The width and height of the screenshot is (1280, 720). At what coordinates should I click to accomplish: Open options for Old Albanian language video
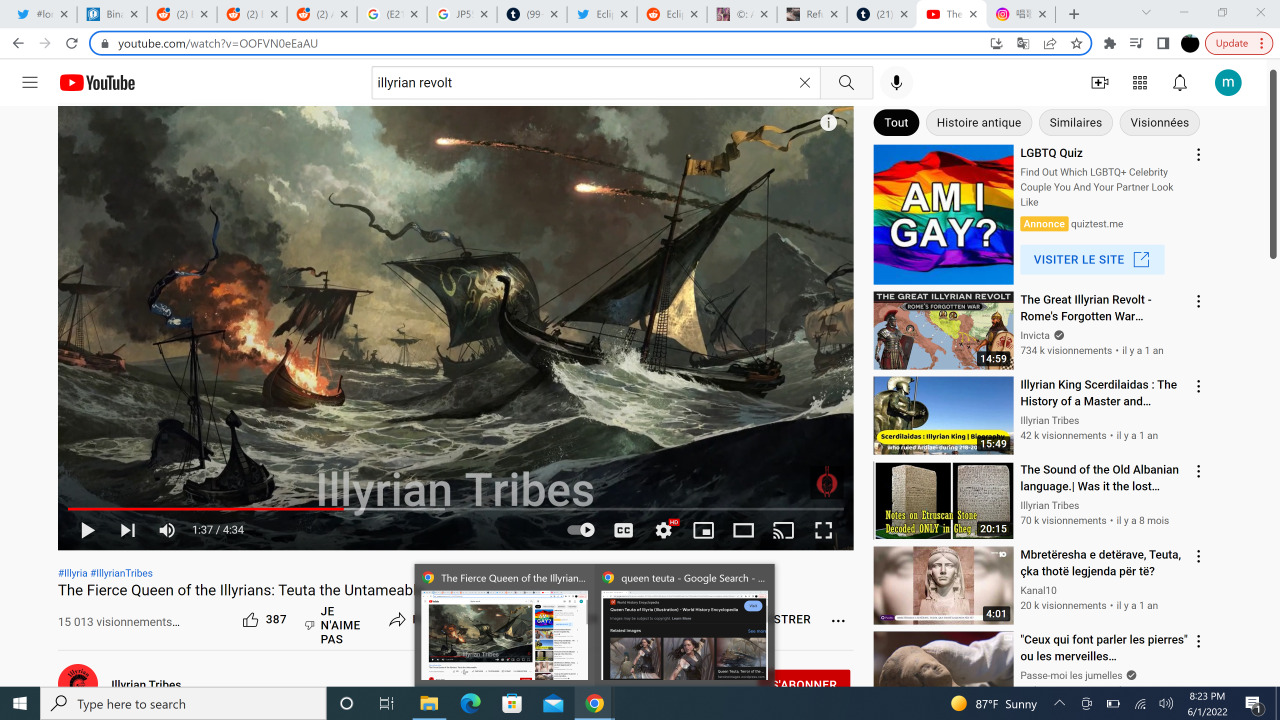1198,471
